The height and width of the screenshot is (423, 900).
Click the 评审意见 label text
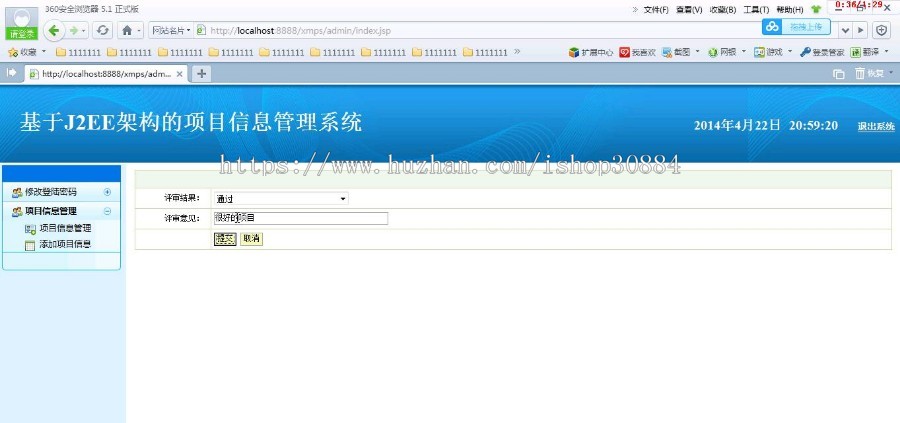pyautogui.click(x=181, y=218)
